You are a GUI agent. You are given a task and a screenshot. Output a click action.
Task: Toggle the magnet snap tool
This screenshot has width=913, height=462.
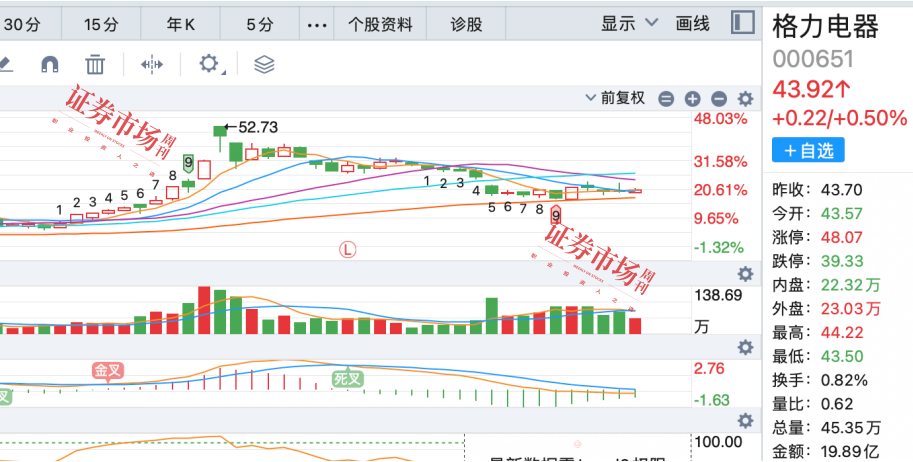coord(50,64)
